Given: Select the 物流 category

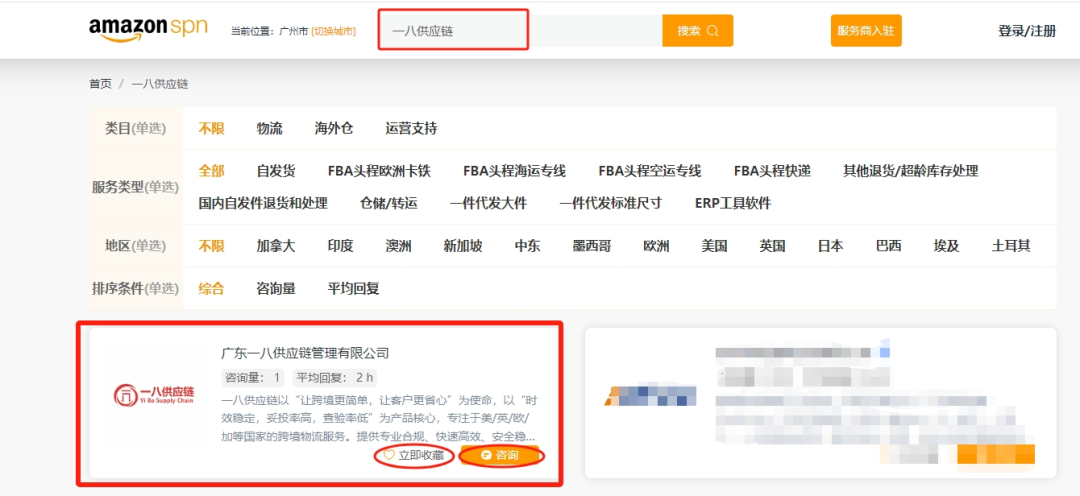Looking at the screenshot, I should 269,128.
